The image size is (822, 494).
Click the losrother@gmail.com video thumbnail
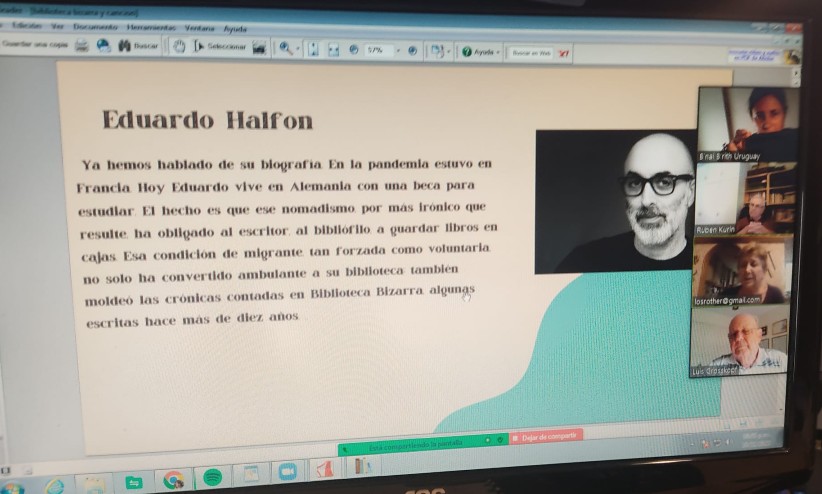click(x=741, y=271)
